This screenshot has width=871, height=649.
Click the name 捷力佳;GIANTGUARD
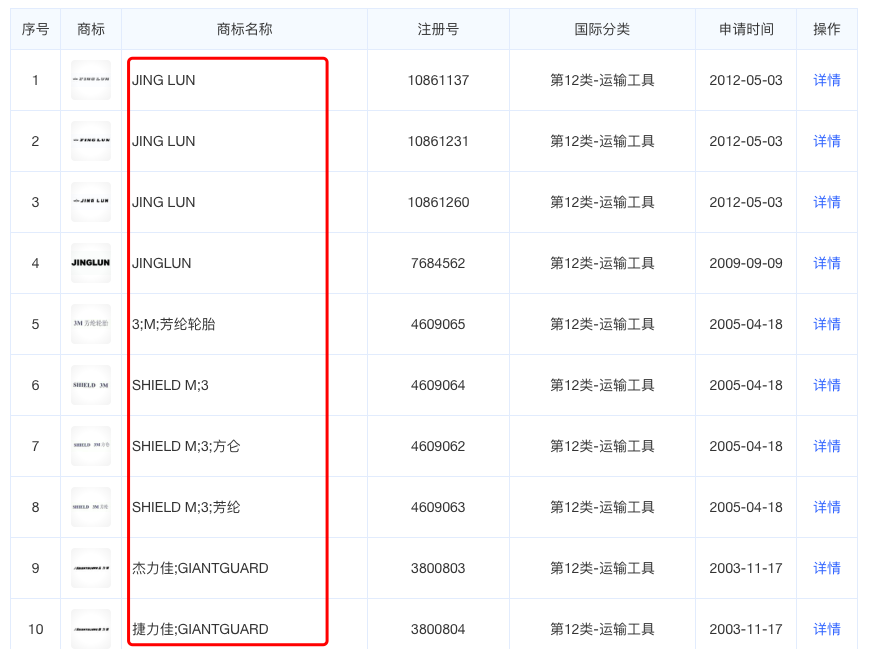200,630
